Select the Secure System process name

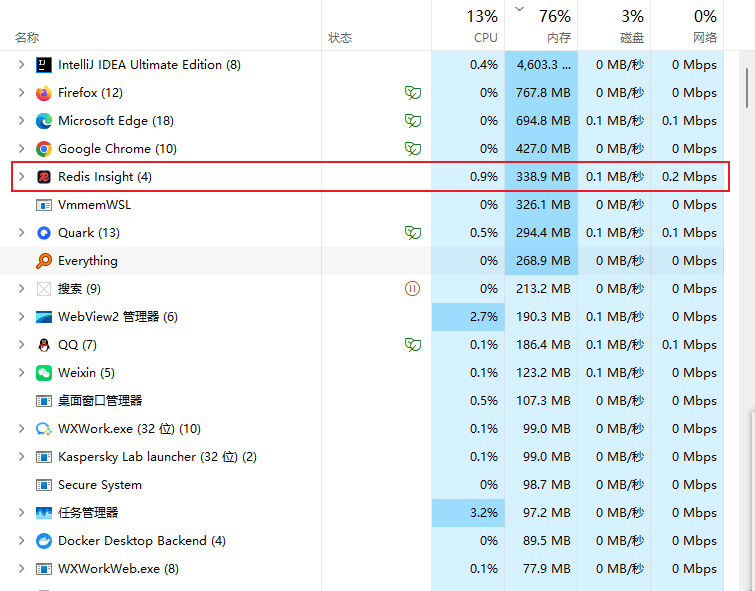click(100, 485)
